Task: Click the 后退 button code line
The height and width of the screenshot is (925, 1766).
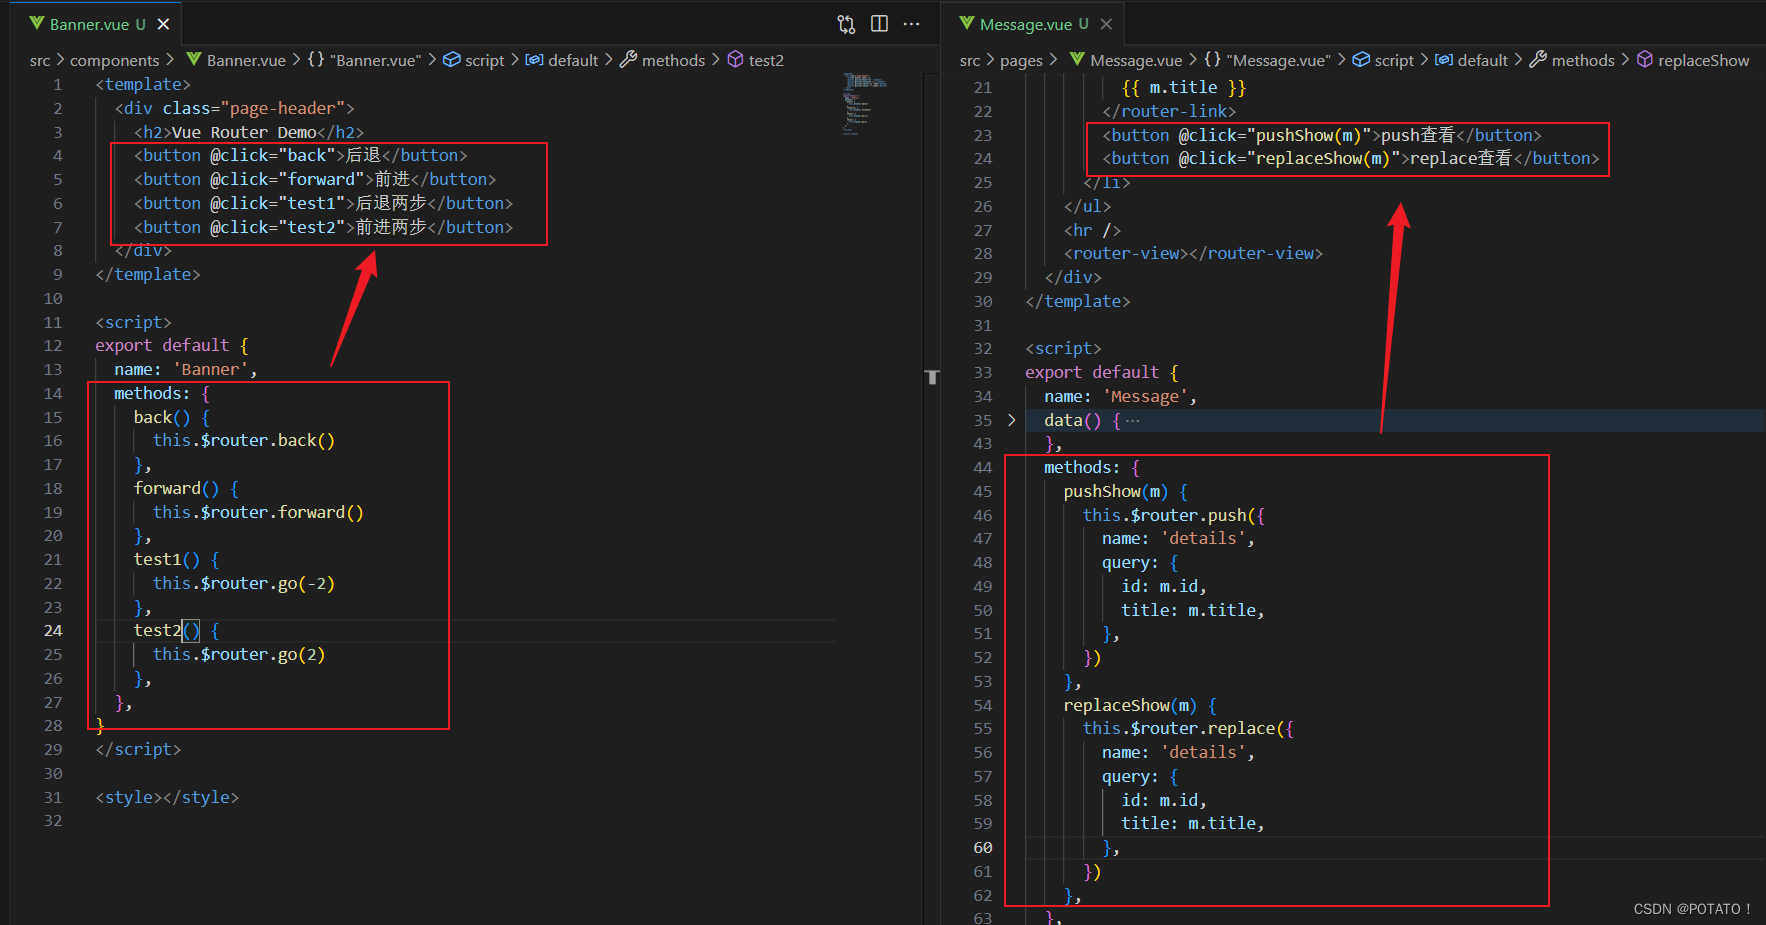Action: point(301,155)
